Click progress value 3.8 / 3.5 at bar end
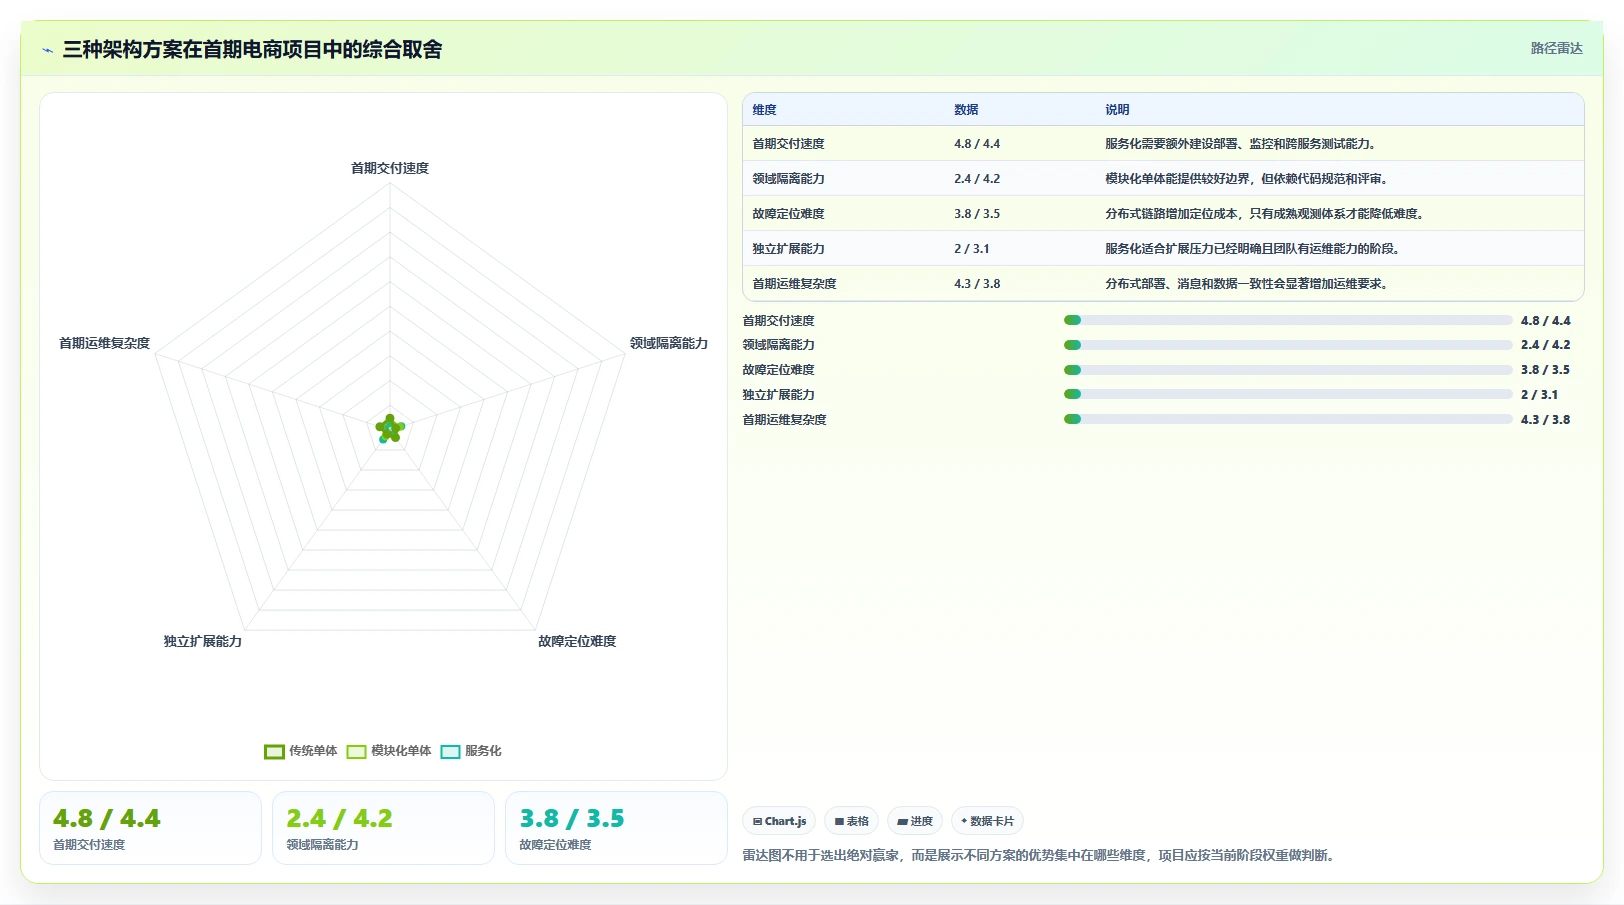The width and height of the screenshot is (1624, 905). pos(1545,370)
